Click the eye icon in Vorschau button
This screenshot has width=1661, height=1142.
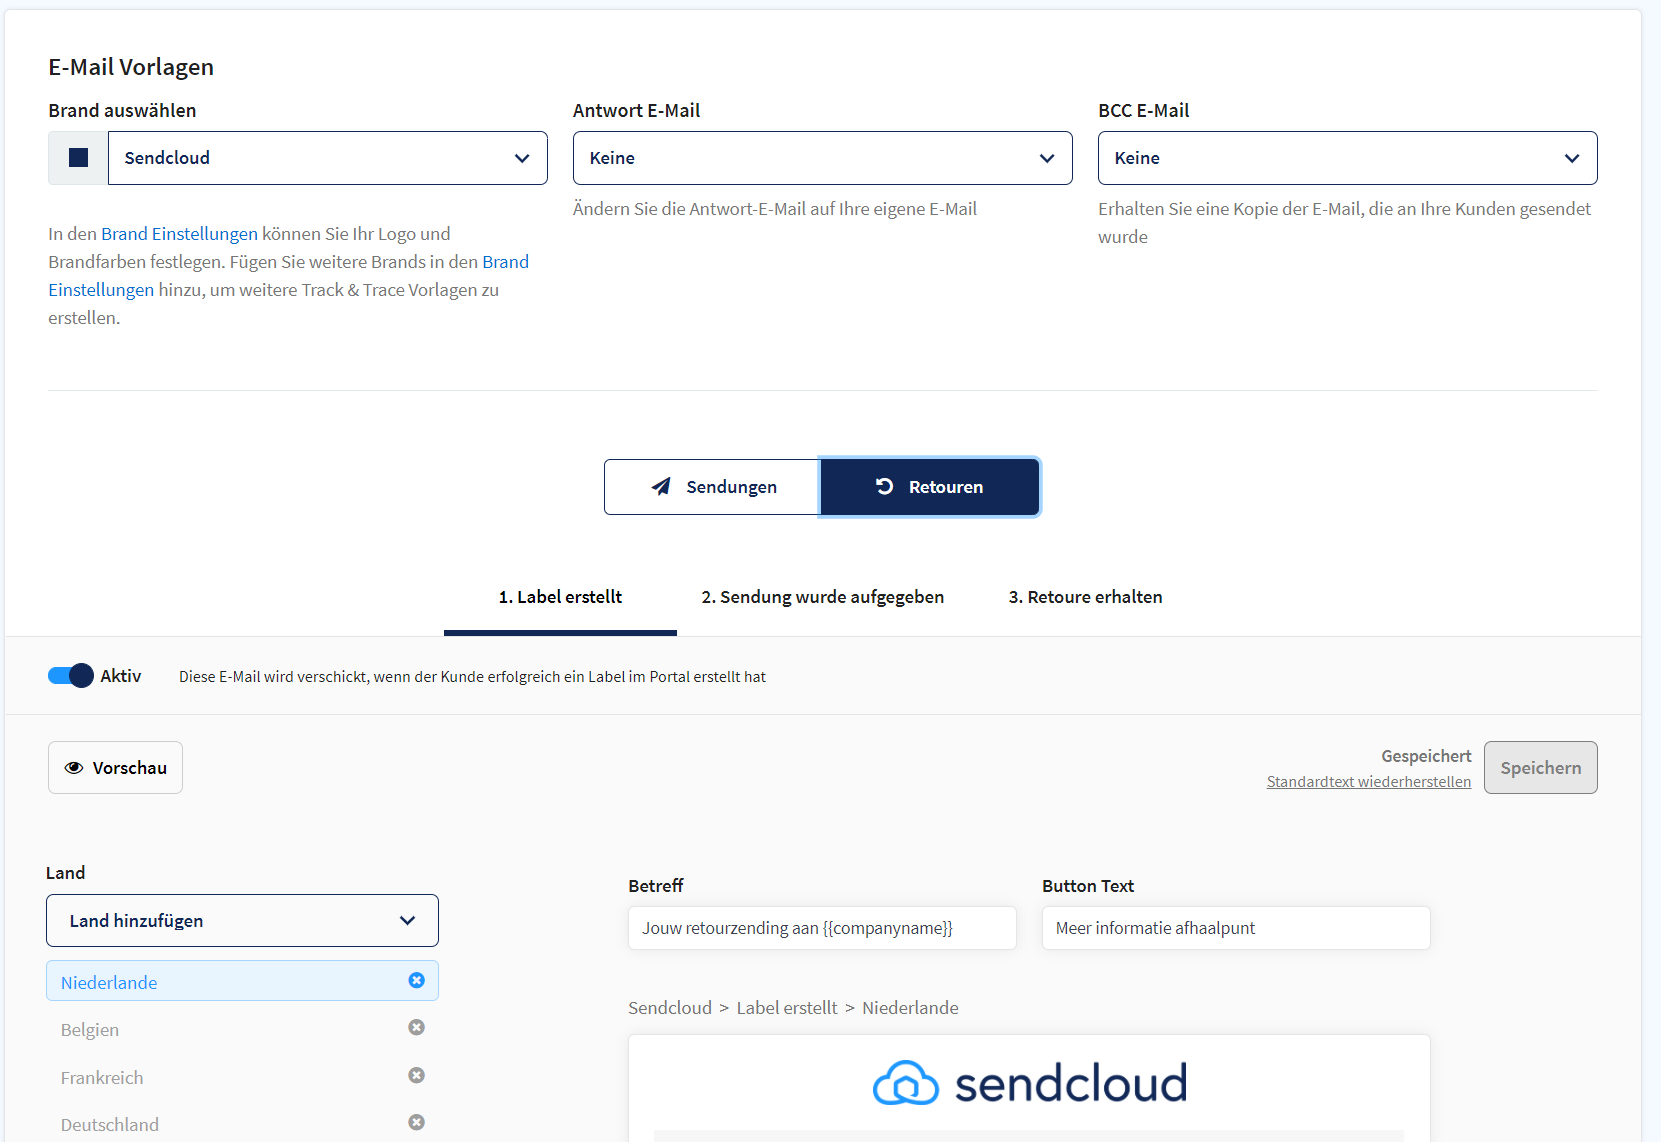74,768
